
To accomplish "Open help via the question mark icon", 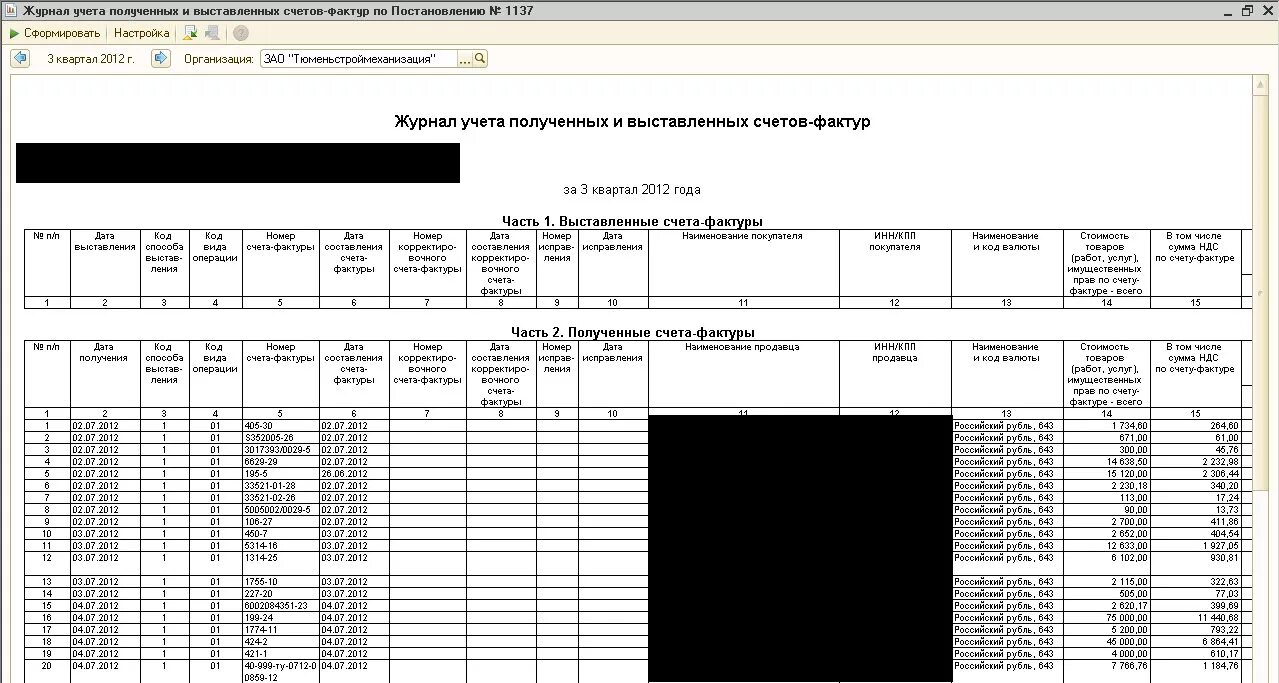I will (x=241, y=33).
